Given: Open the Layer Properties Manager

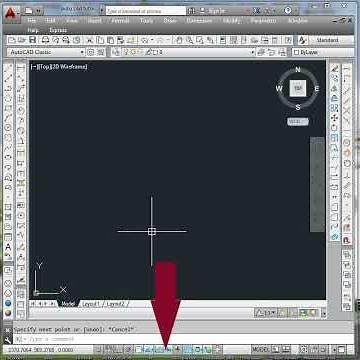Looking at the screenshot, I should (116, 52).
